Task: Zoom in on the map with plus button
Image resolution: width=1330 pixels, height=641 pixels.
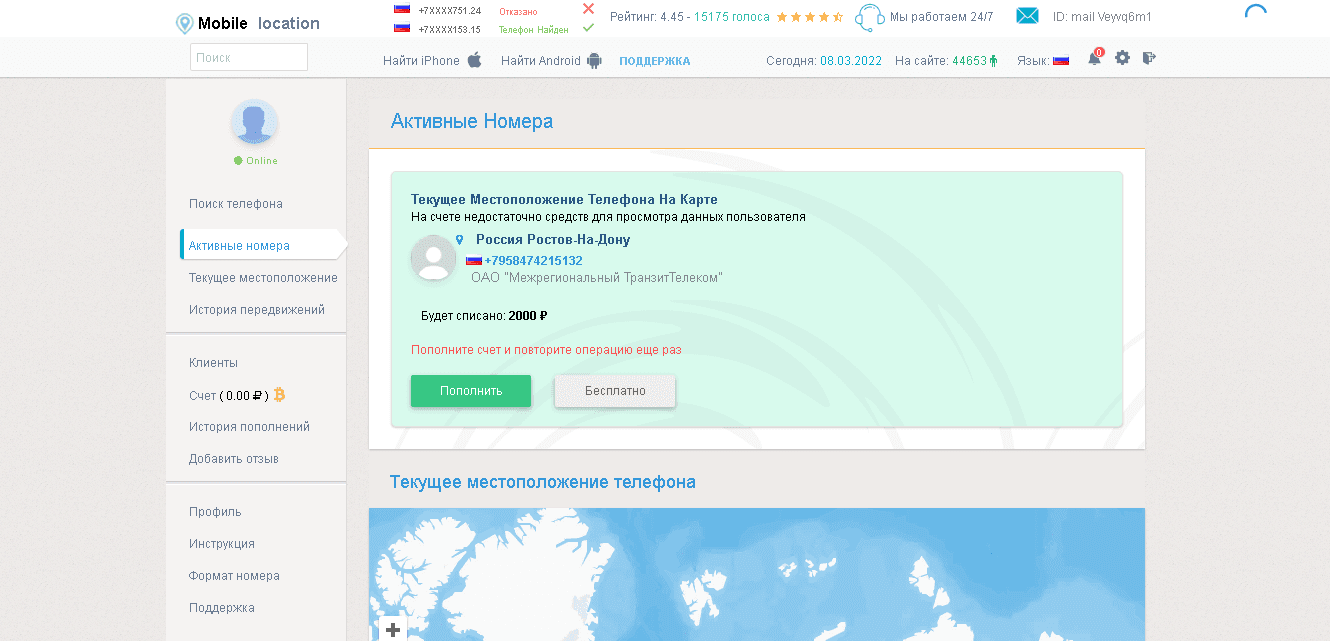Action: click(393, 630)
